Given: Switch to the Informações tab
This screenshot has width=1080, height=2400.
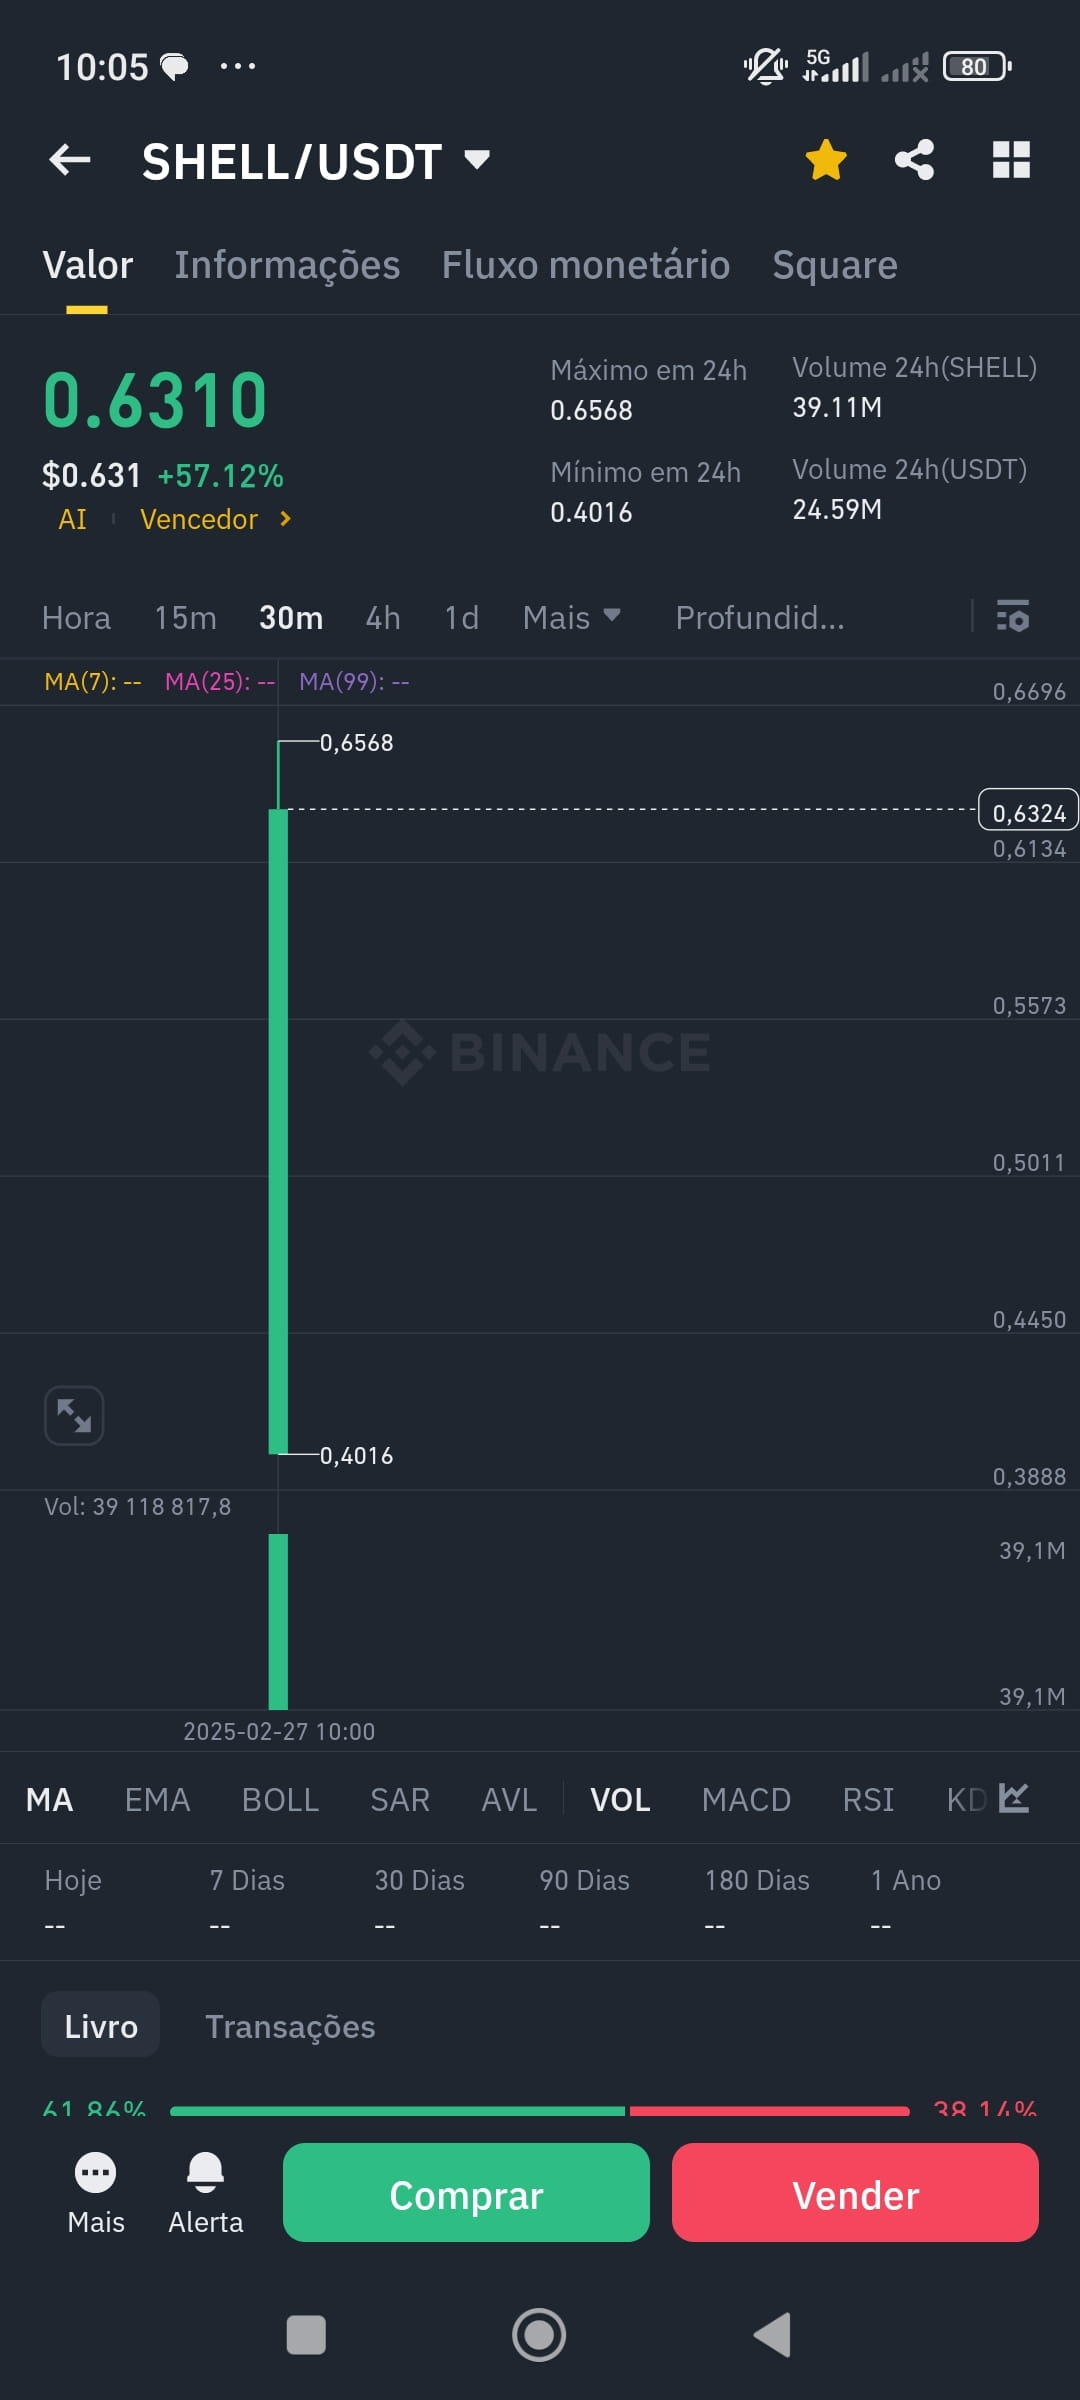Looking at the screenshot, I should point(287,265).
